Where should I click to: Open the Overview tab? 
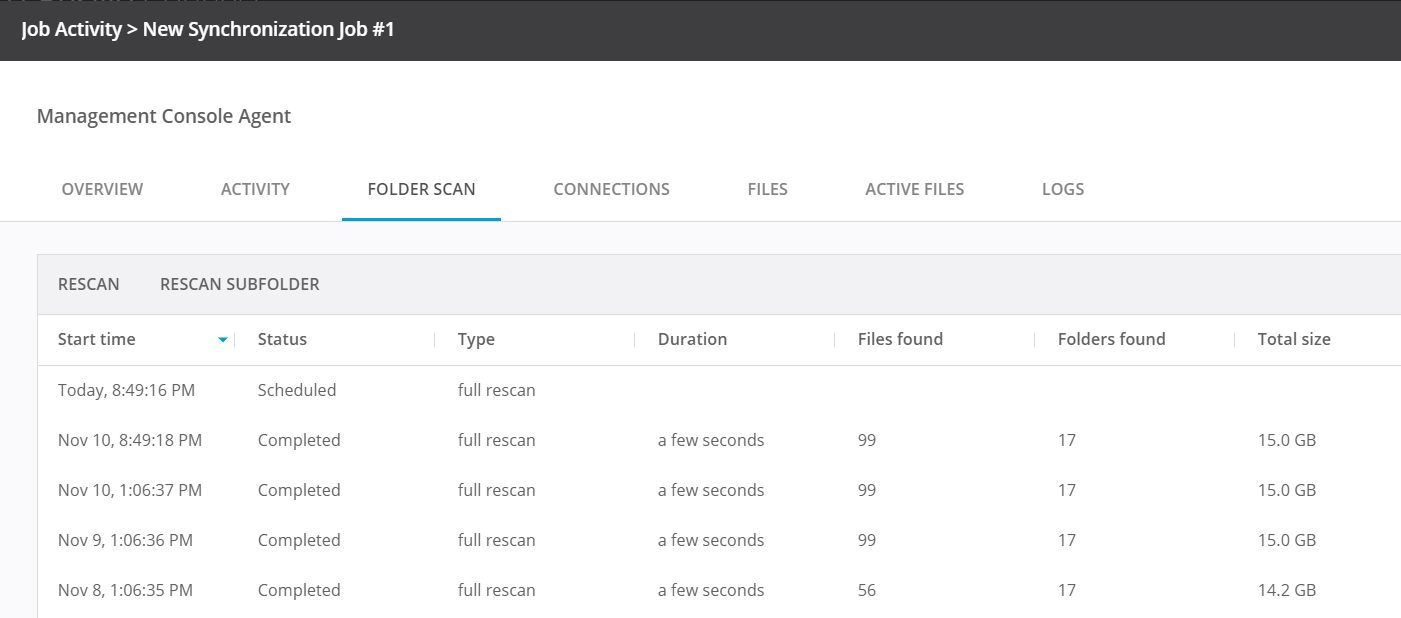(102, 189)
